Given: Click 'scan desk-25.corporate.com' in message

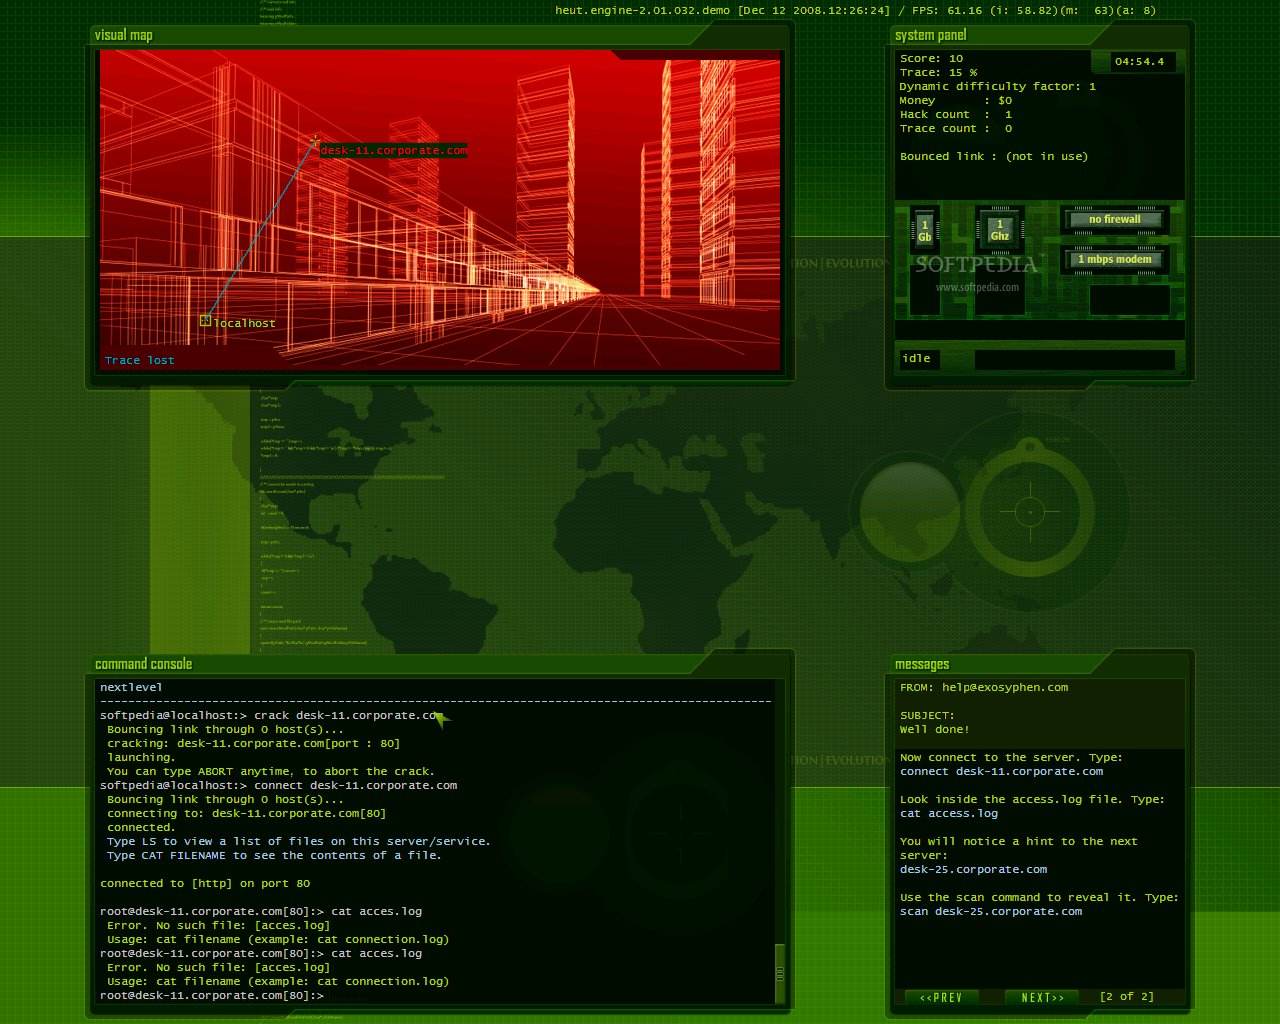Looking at the screenshot, I should pyautogui.click(x=991, y=911).
